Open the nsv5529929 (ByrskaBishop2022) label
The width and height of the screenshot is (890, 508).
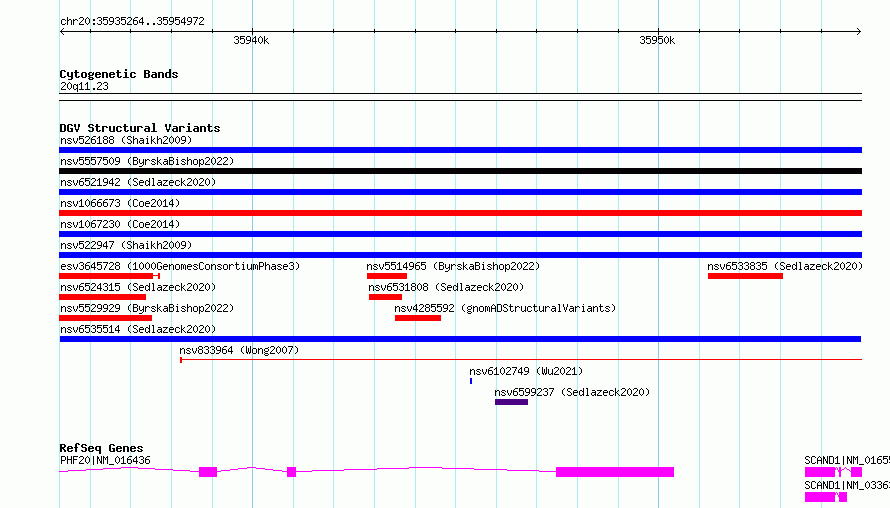coord(147,308)
